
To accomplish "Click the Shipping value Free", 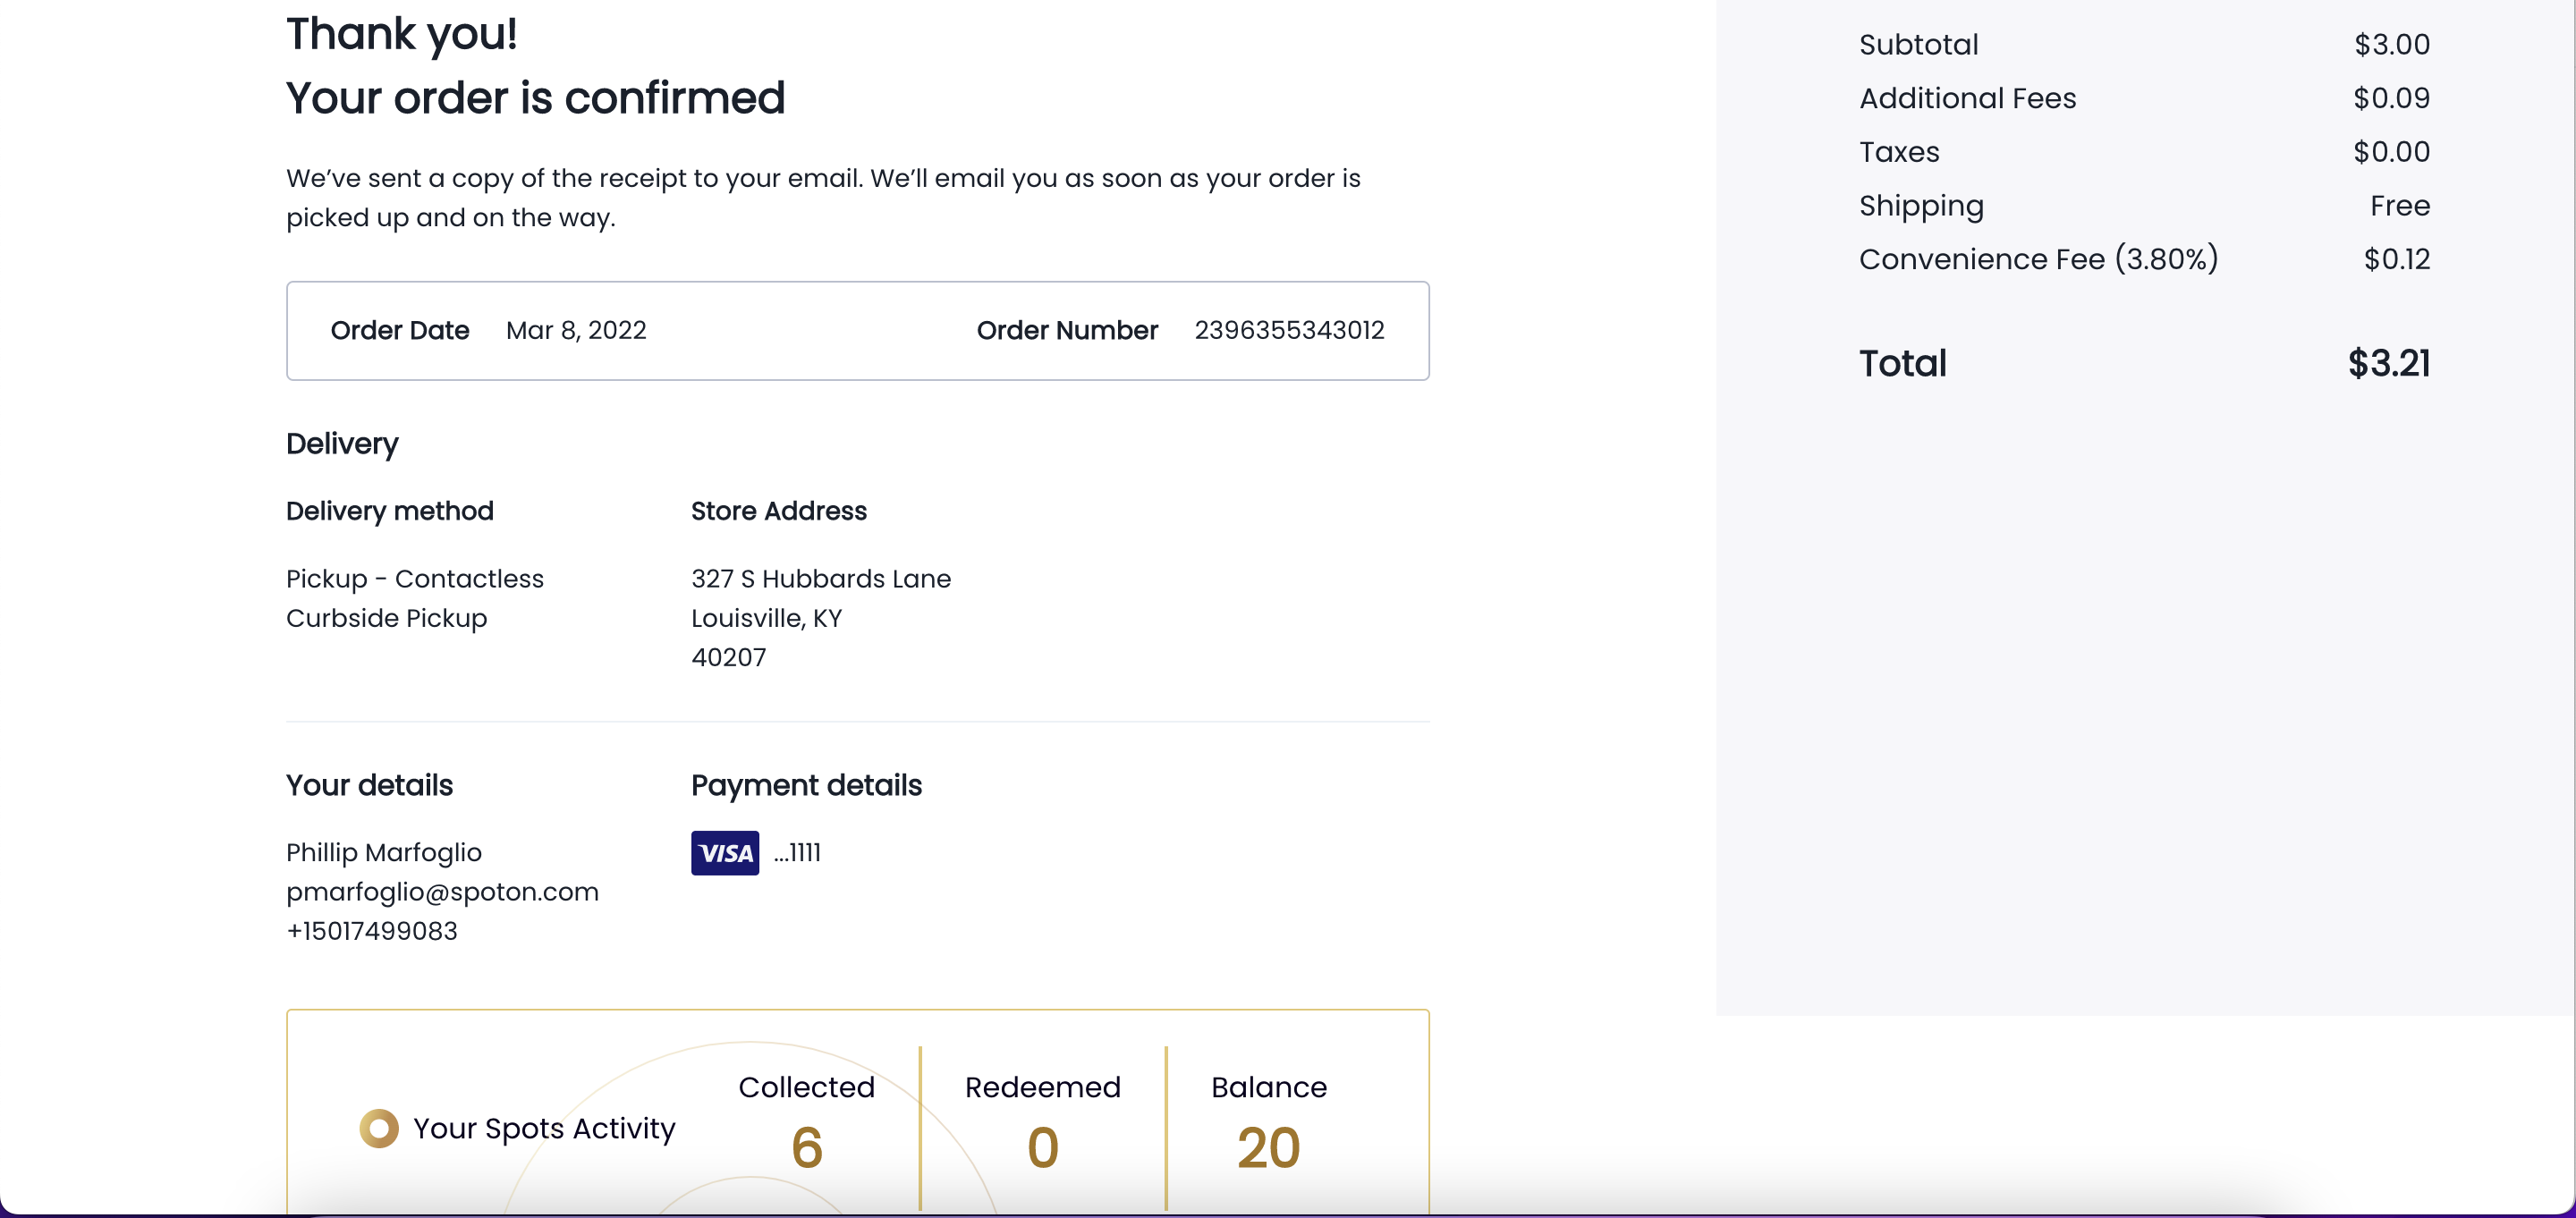I will [x=2400, y=205].
